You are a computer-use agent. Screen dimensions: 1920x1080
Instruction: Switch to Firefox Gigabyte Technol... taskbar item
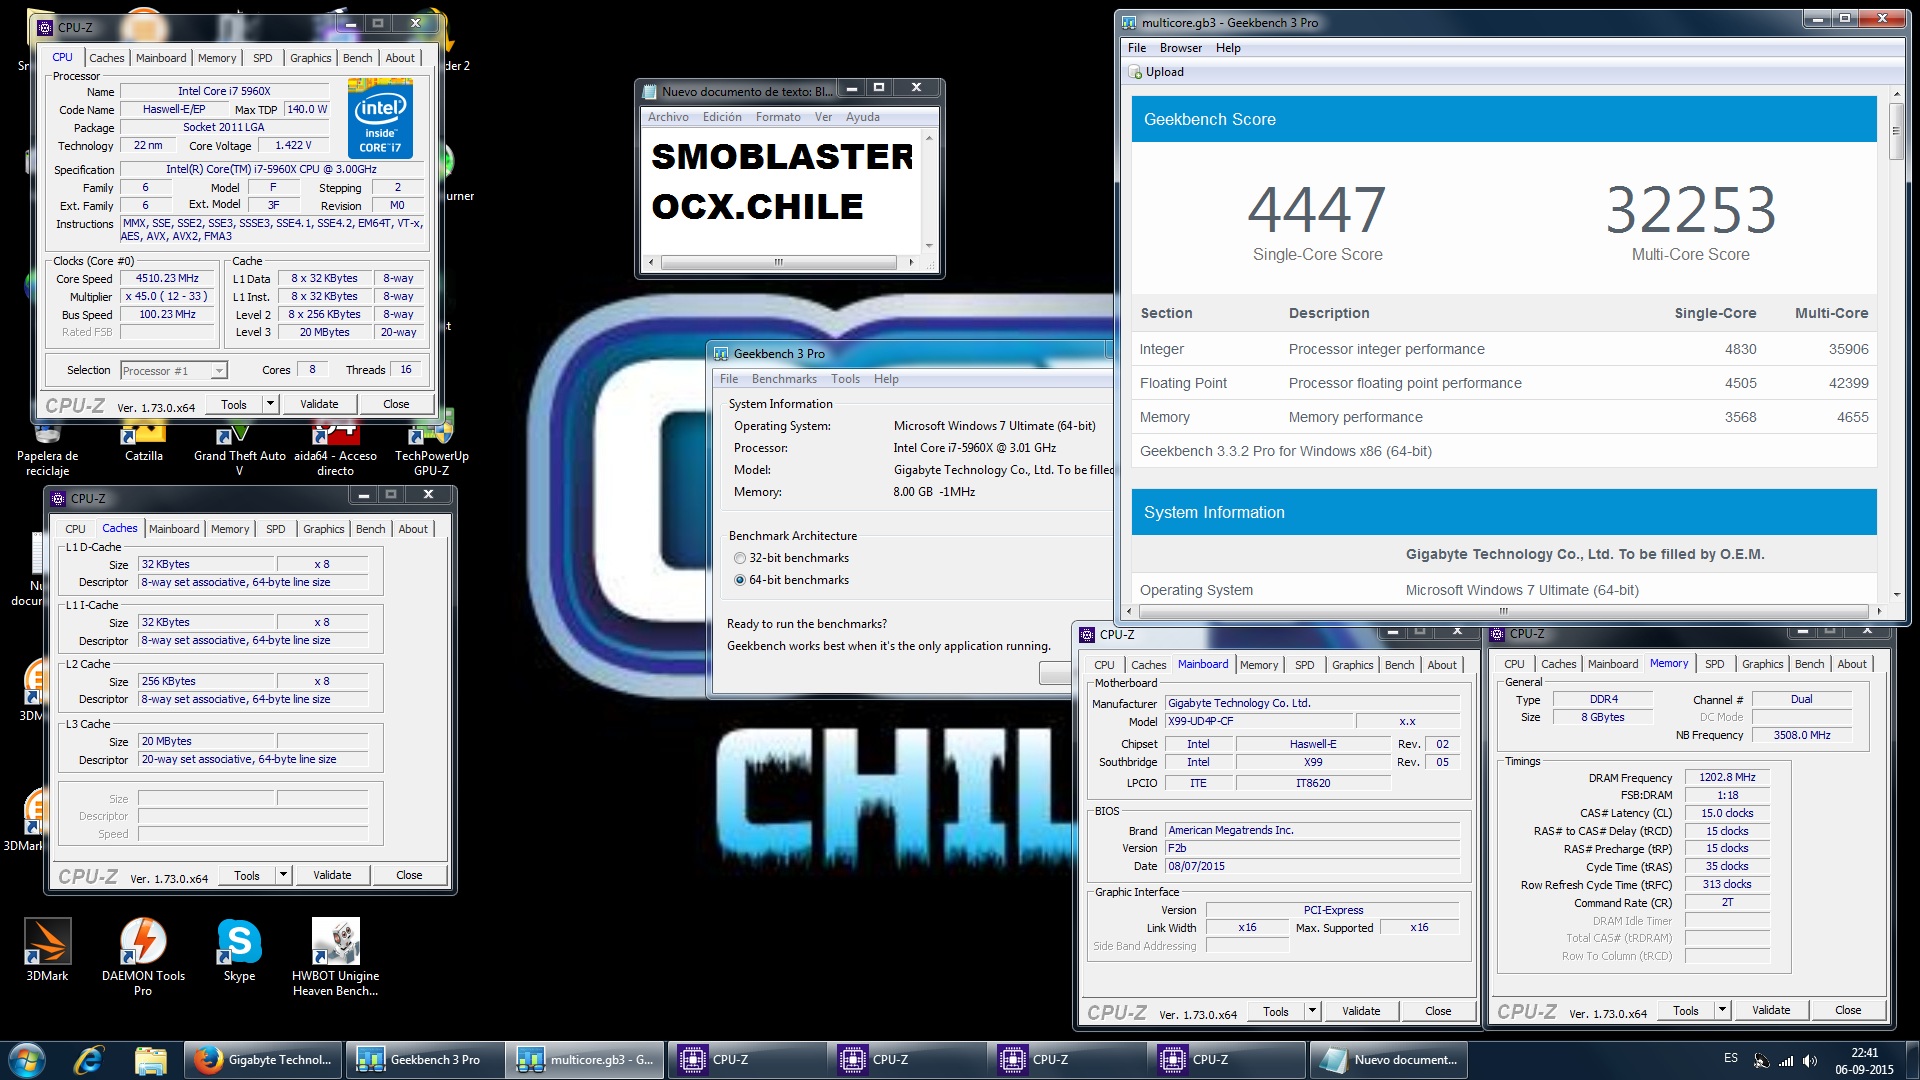pyautogui.click(x=263, y=1060)
